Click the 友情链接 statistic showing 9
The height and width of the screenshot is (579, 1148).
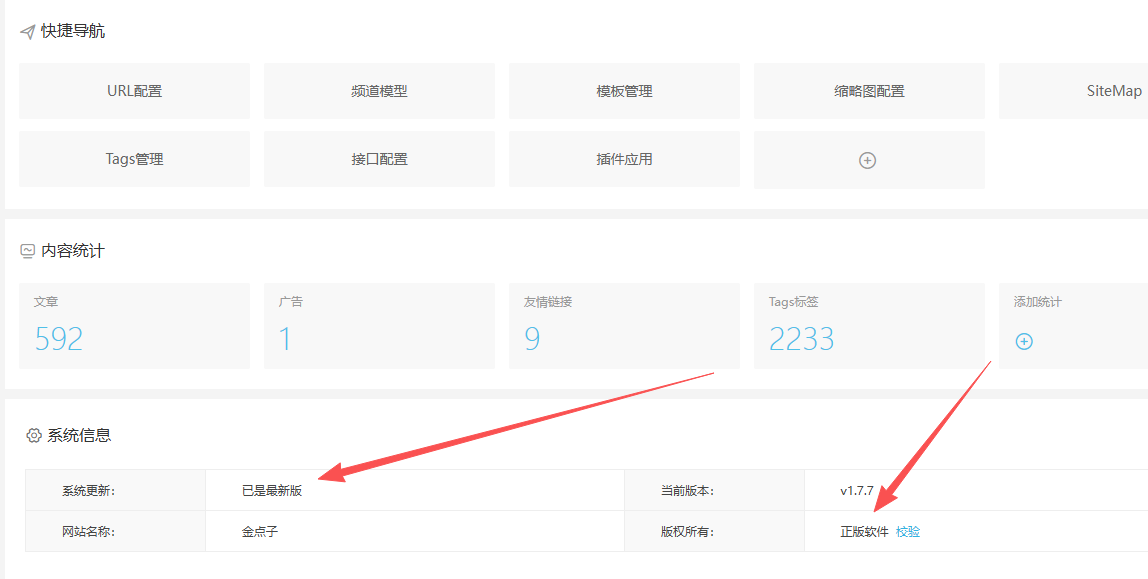click(531, 339)
